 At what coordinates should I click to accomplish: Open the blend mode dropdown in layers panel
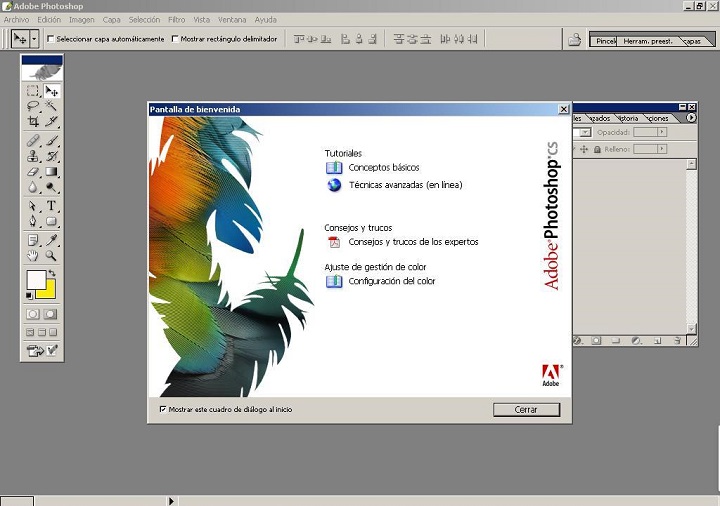coord(585,133)
